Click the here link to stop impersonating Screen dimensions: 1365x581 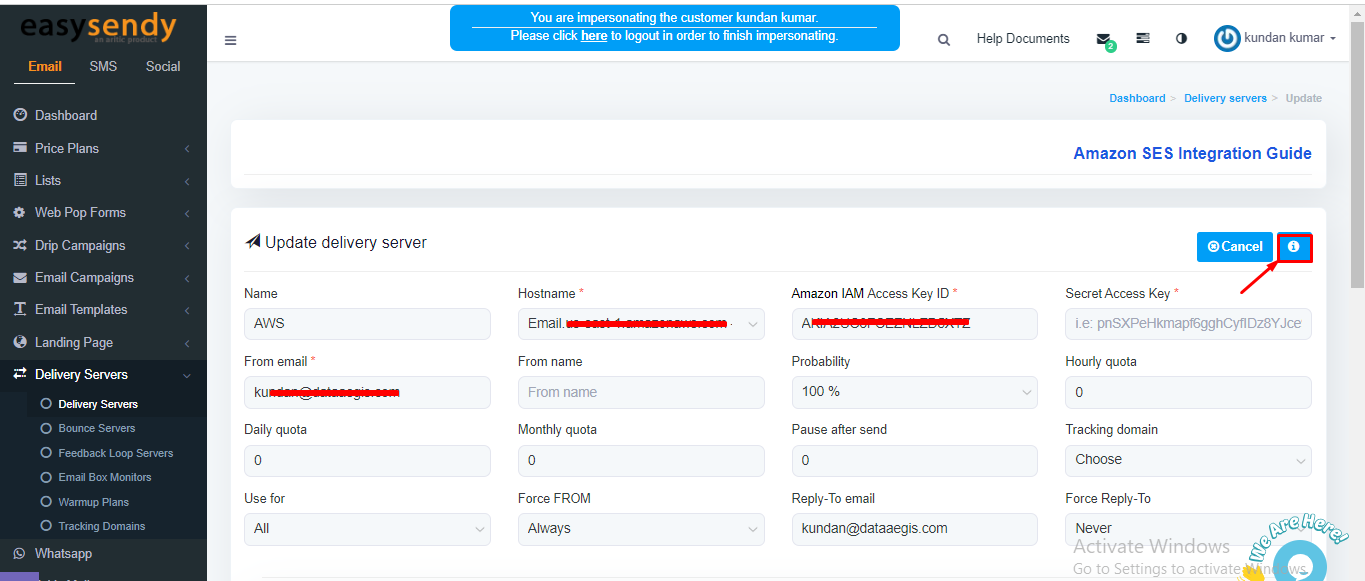pos(594,35)
